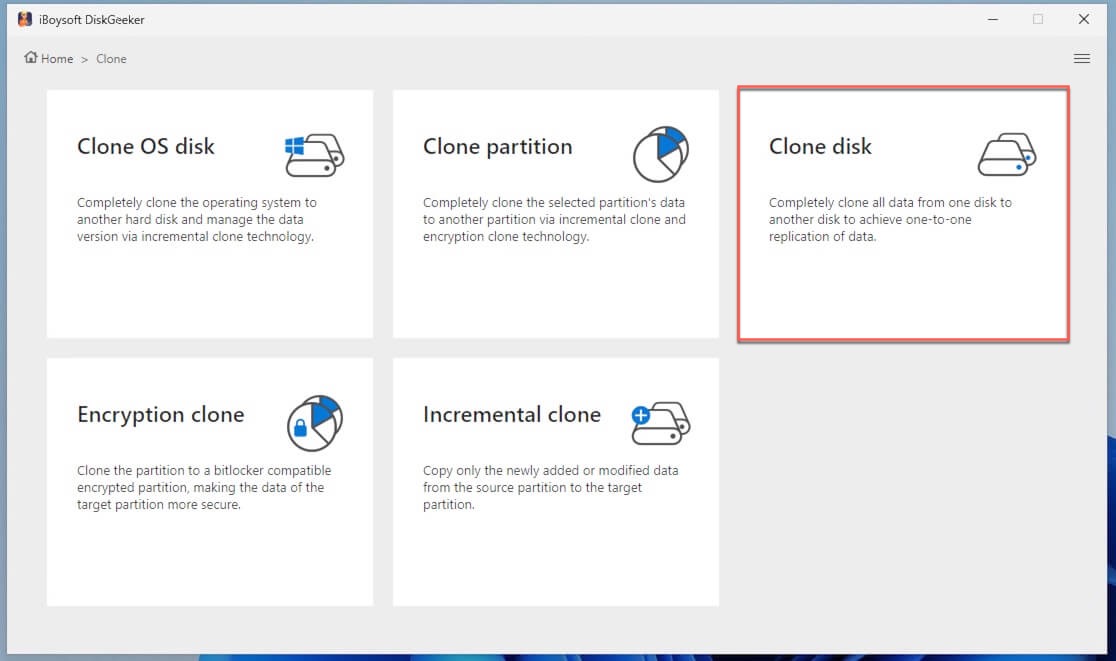Minimize the DiskGeeker window

pos(992,19)
